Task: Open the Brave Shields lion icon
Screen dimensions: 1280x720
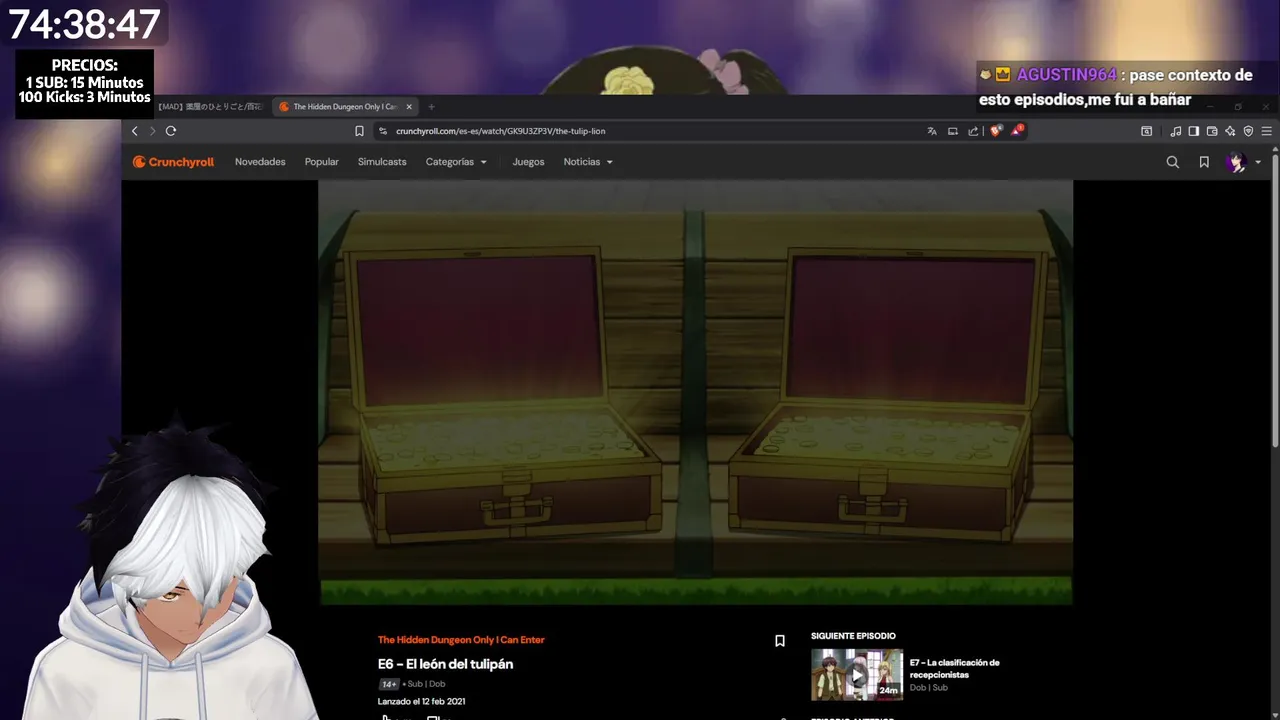Action: pos(995,131)
